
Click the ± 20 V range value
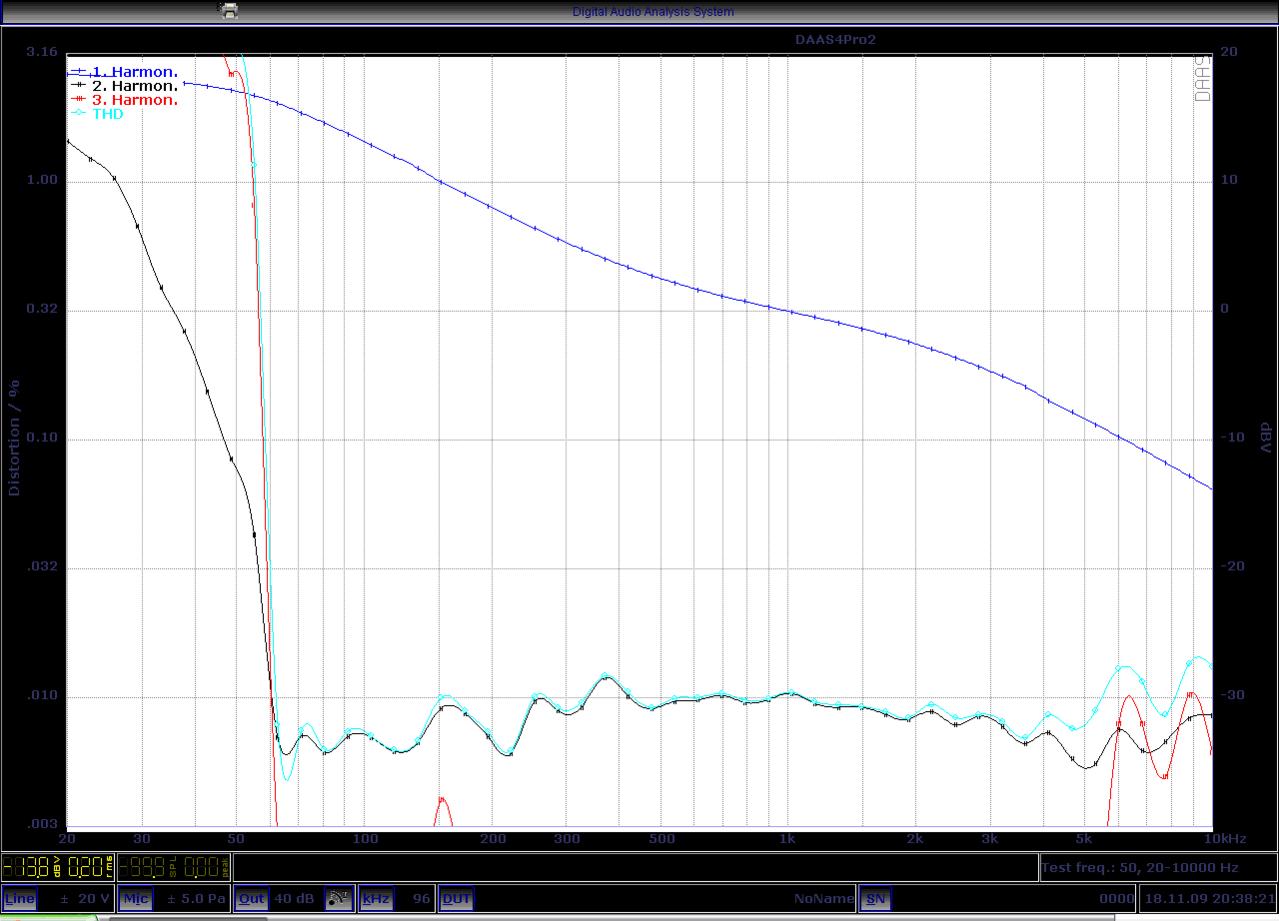coord(85,898)
